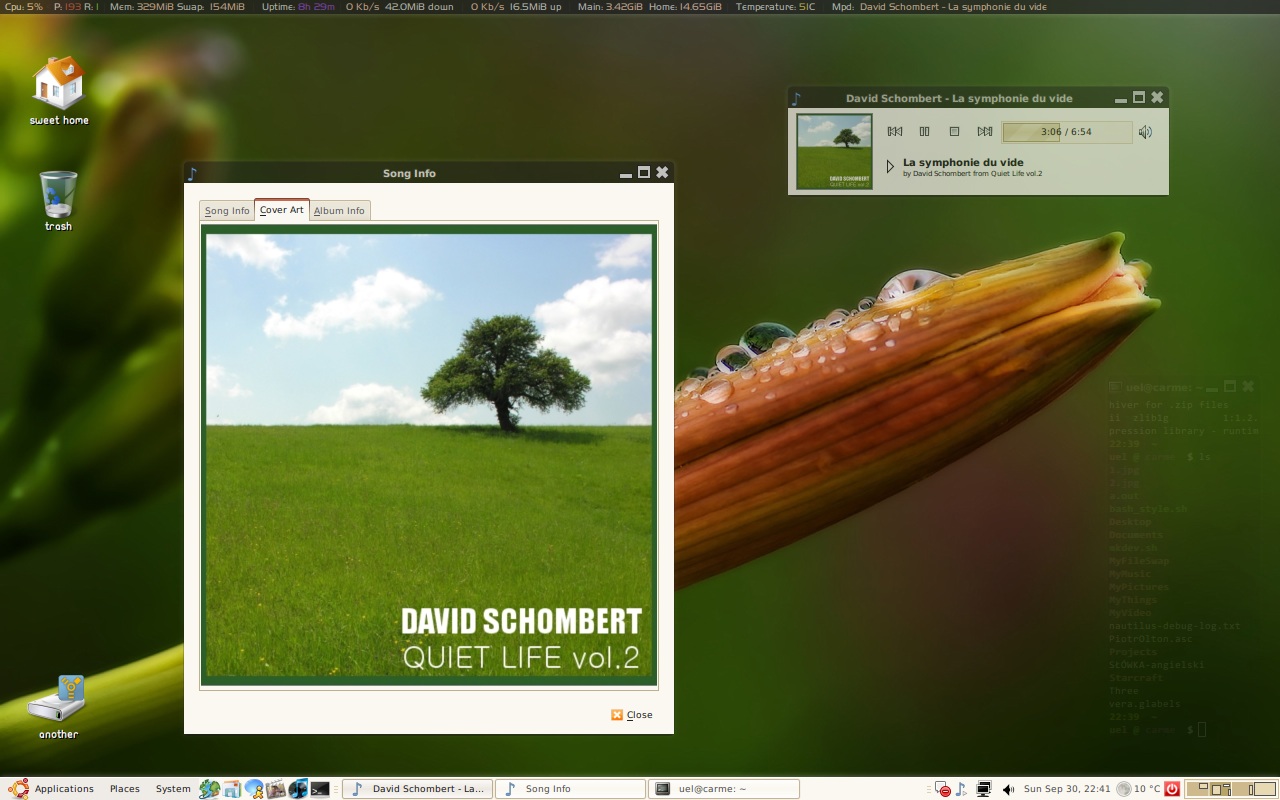Close the Song Info dialog via Close button
1280x800 pixels.
[x=632, y=715]
